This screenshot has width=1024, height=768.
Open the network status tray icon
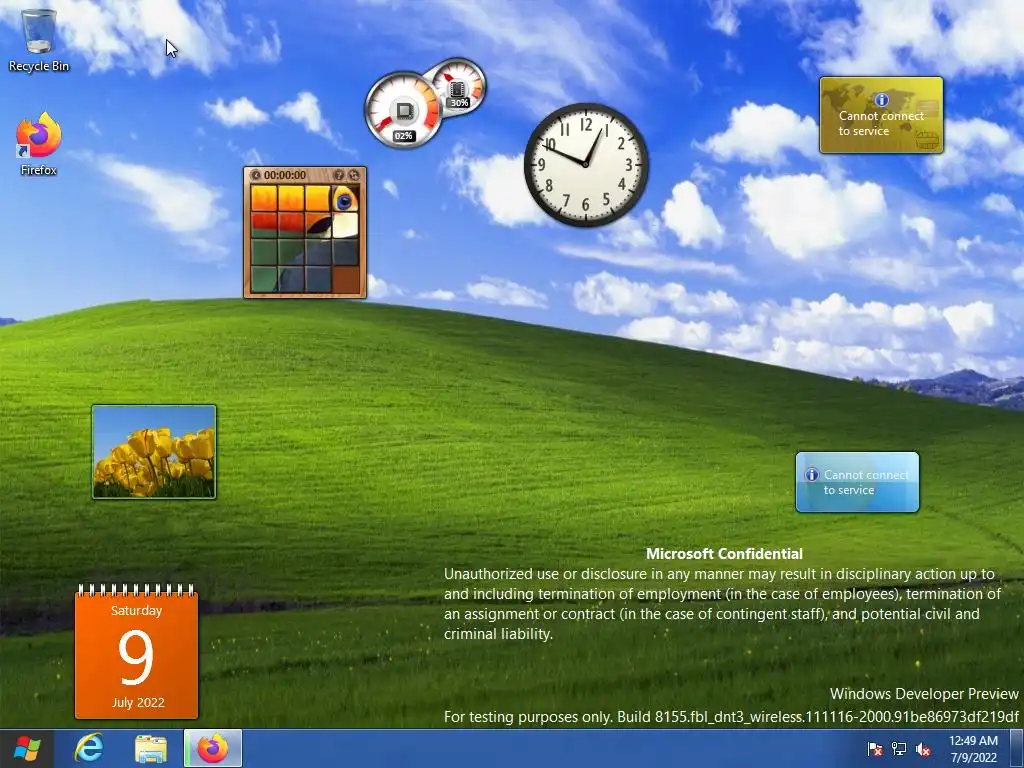899,749
